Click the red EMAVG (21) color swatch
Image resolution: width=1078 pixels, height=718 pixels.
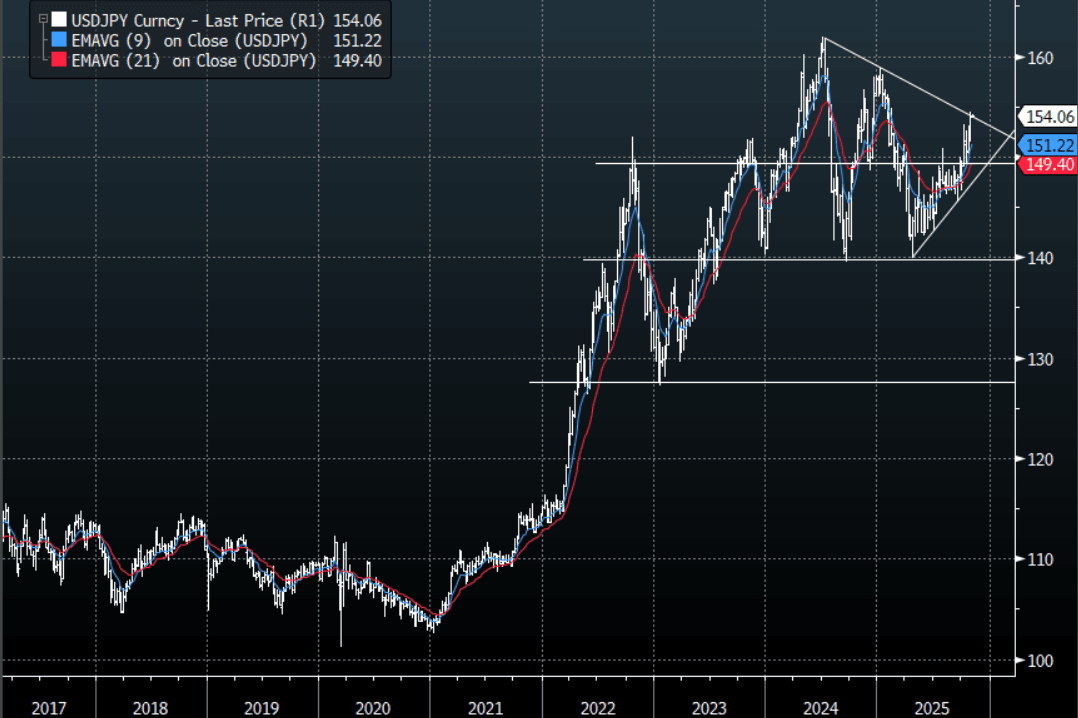point(60,61)
